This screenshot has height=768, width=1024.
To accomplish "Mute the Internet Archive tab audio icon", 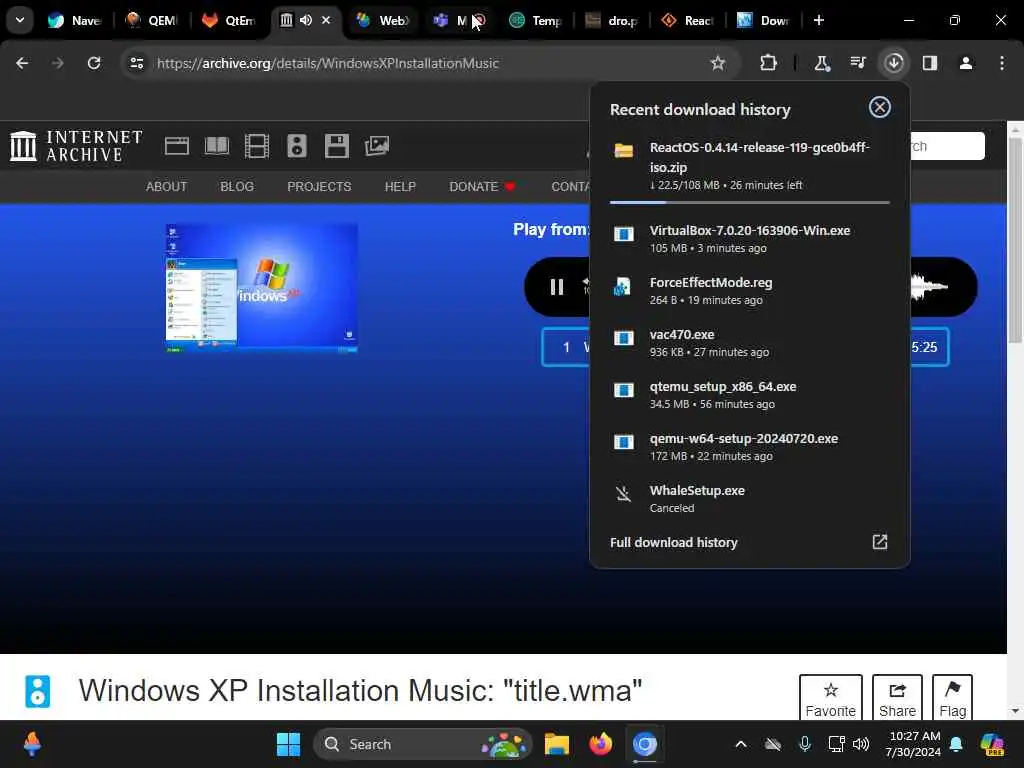I will click(306, 20).
